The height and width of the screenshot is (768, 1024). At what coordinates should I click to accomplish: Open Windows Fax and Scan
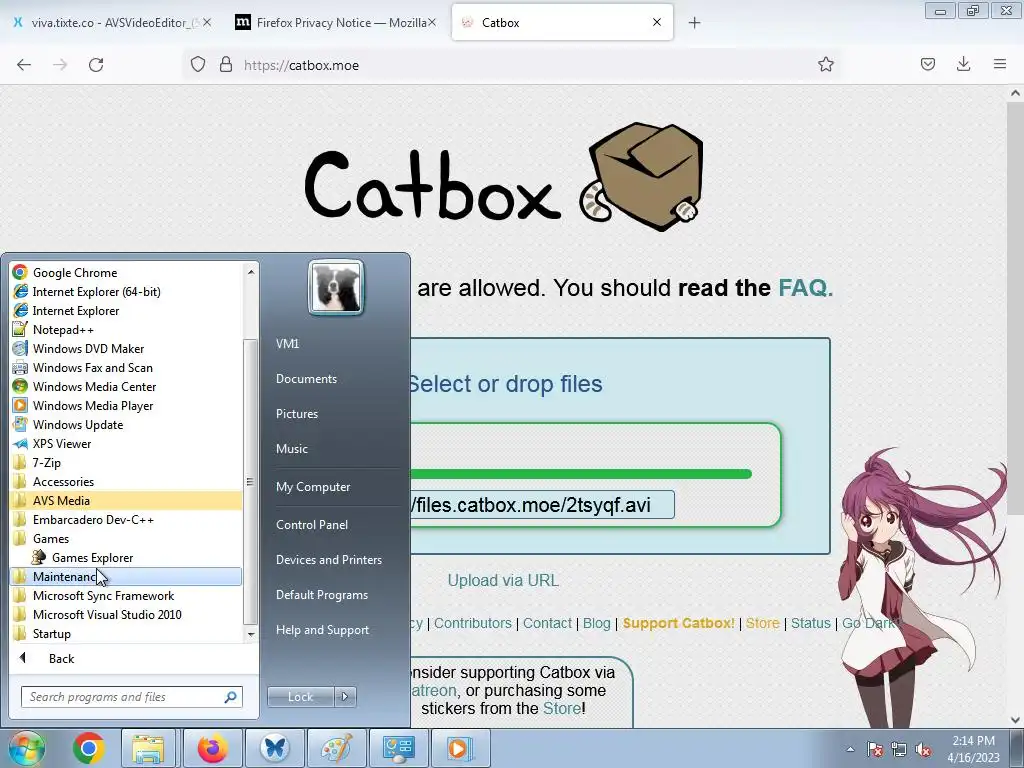[x=93, y=368]
